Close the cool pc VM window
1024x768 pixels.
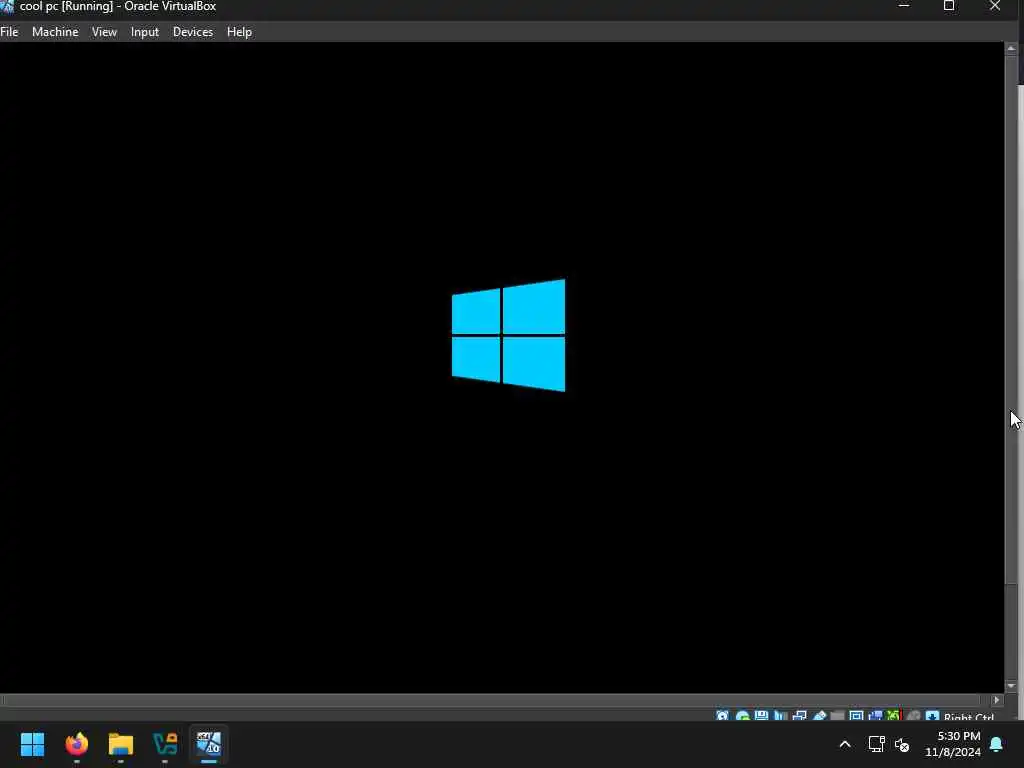(x=995, y=6)
